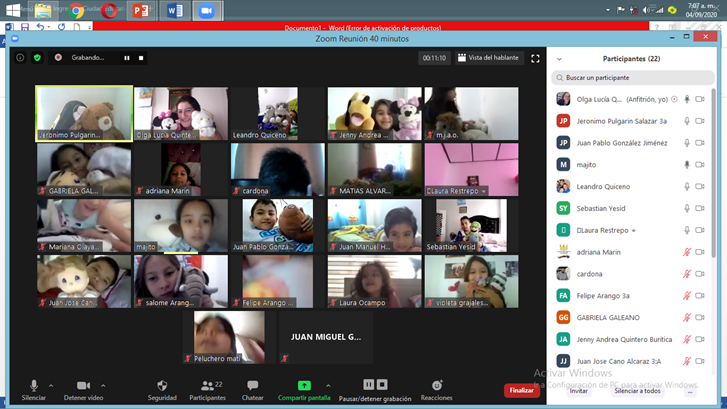Click the Silenciar a todos button

click(x=637, y=391)
